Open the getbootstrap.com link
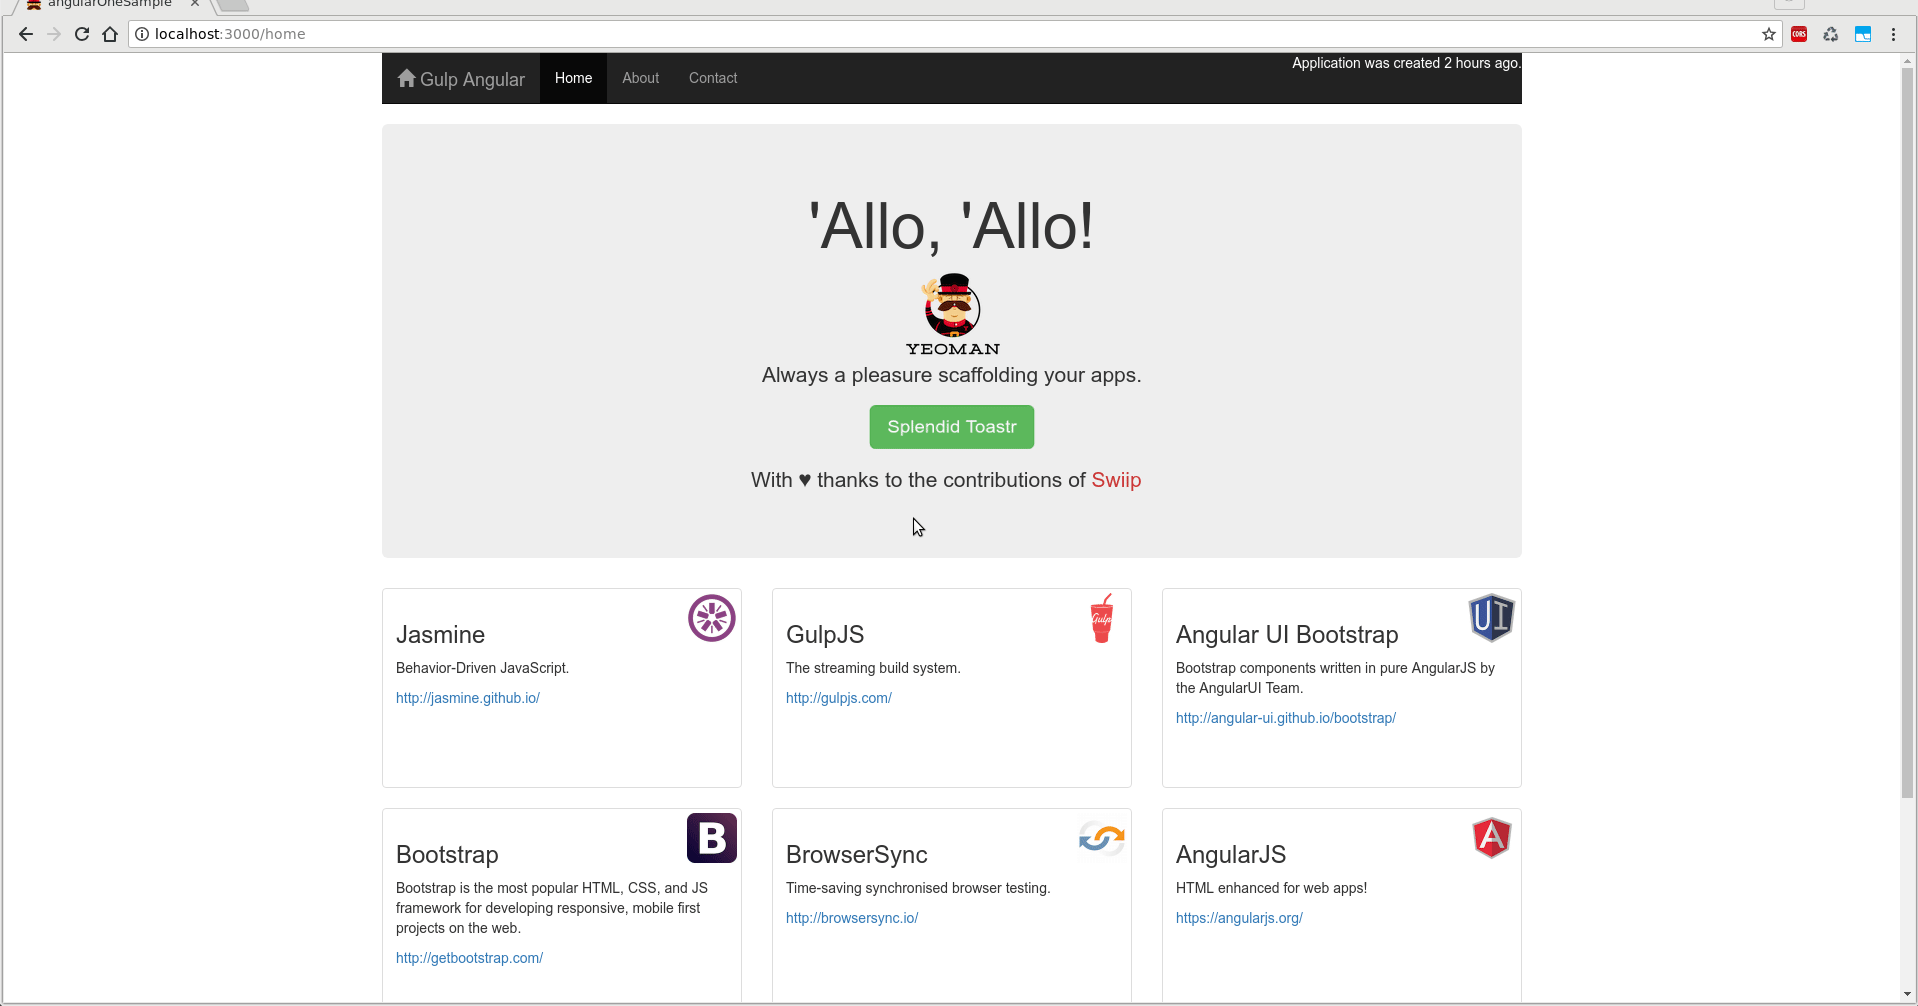The width and height of the screenshot is (1918, 1006). point(469,958)
